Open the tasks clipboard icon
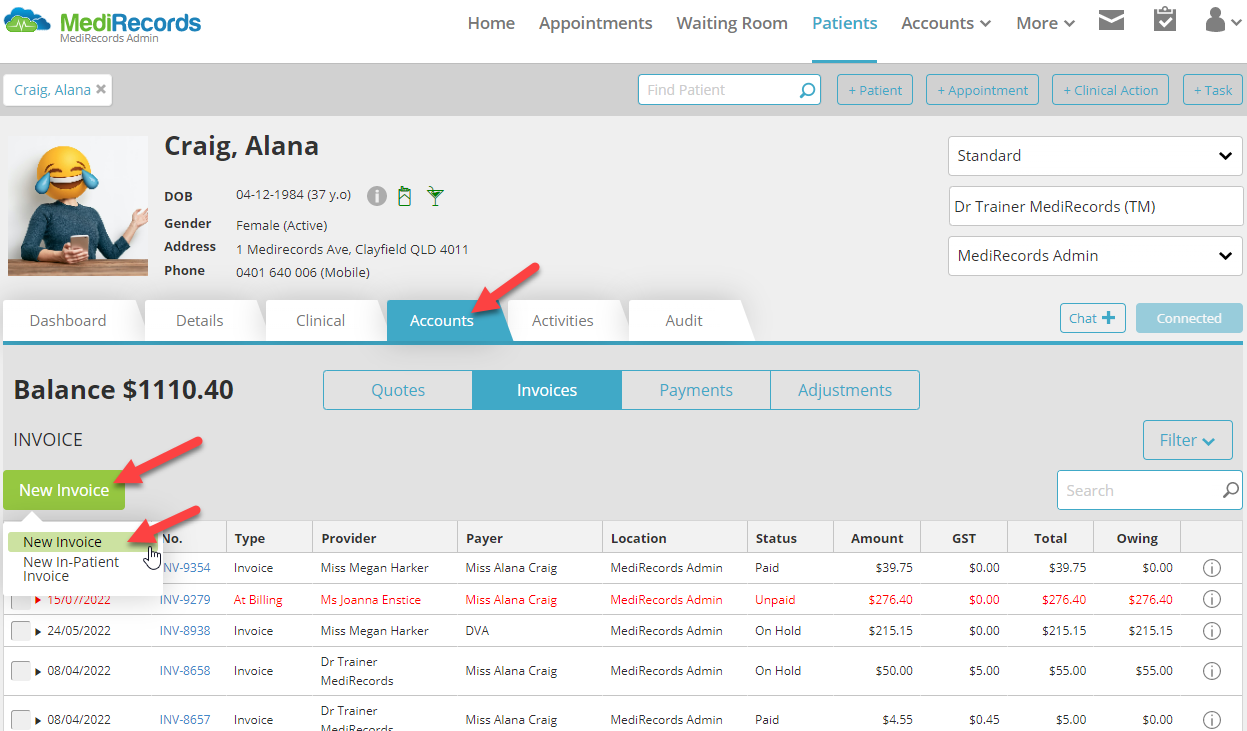 [1165, 20]
